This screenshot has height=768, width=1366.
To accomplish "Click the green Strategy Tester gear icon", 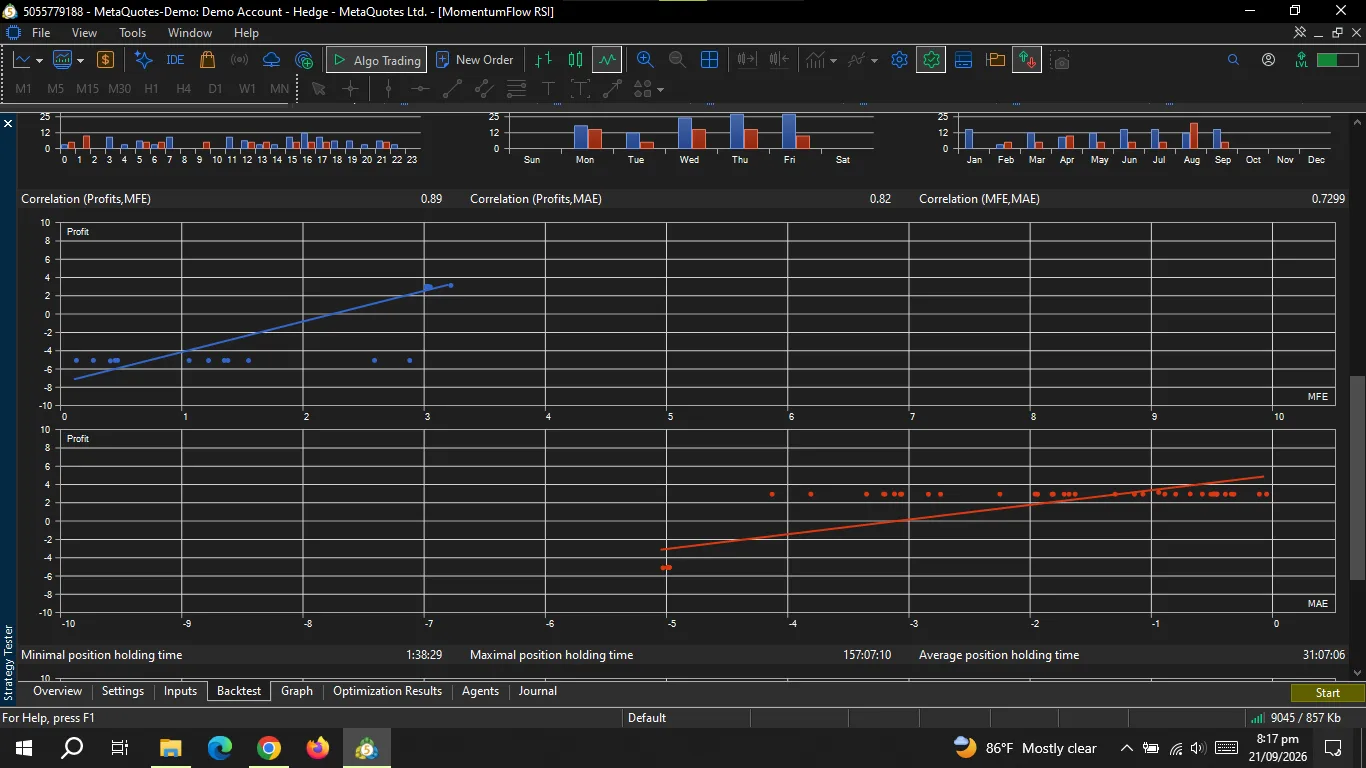I will (x=931, y=60).
